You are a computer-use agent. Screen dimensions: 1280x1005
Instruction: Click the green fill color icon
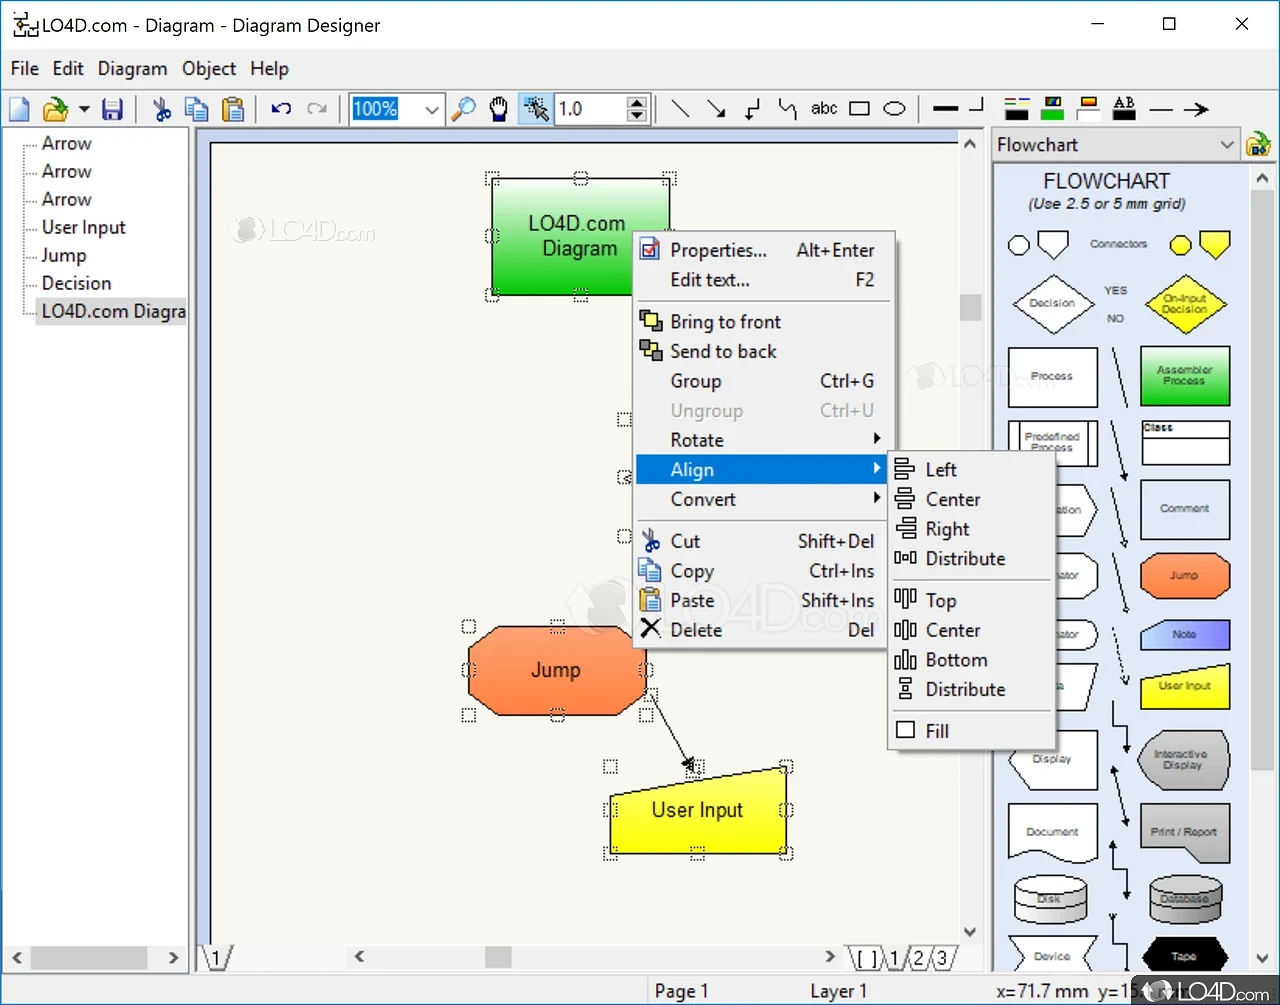pyautogui.click(x=1053, y=109)
